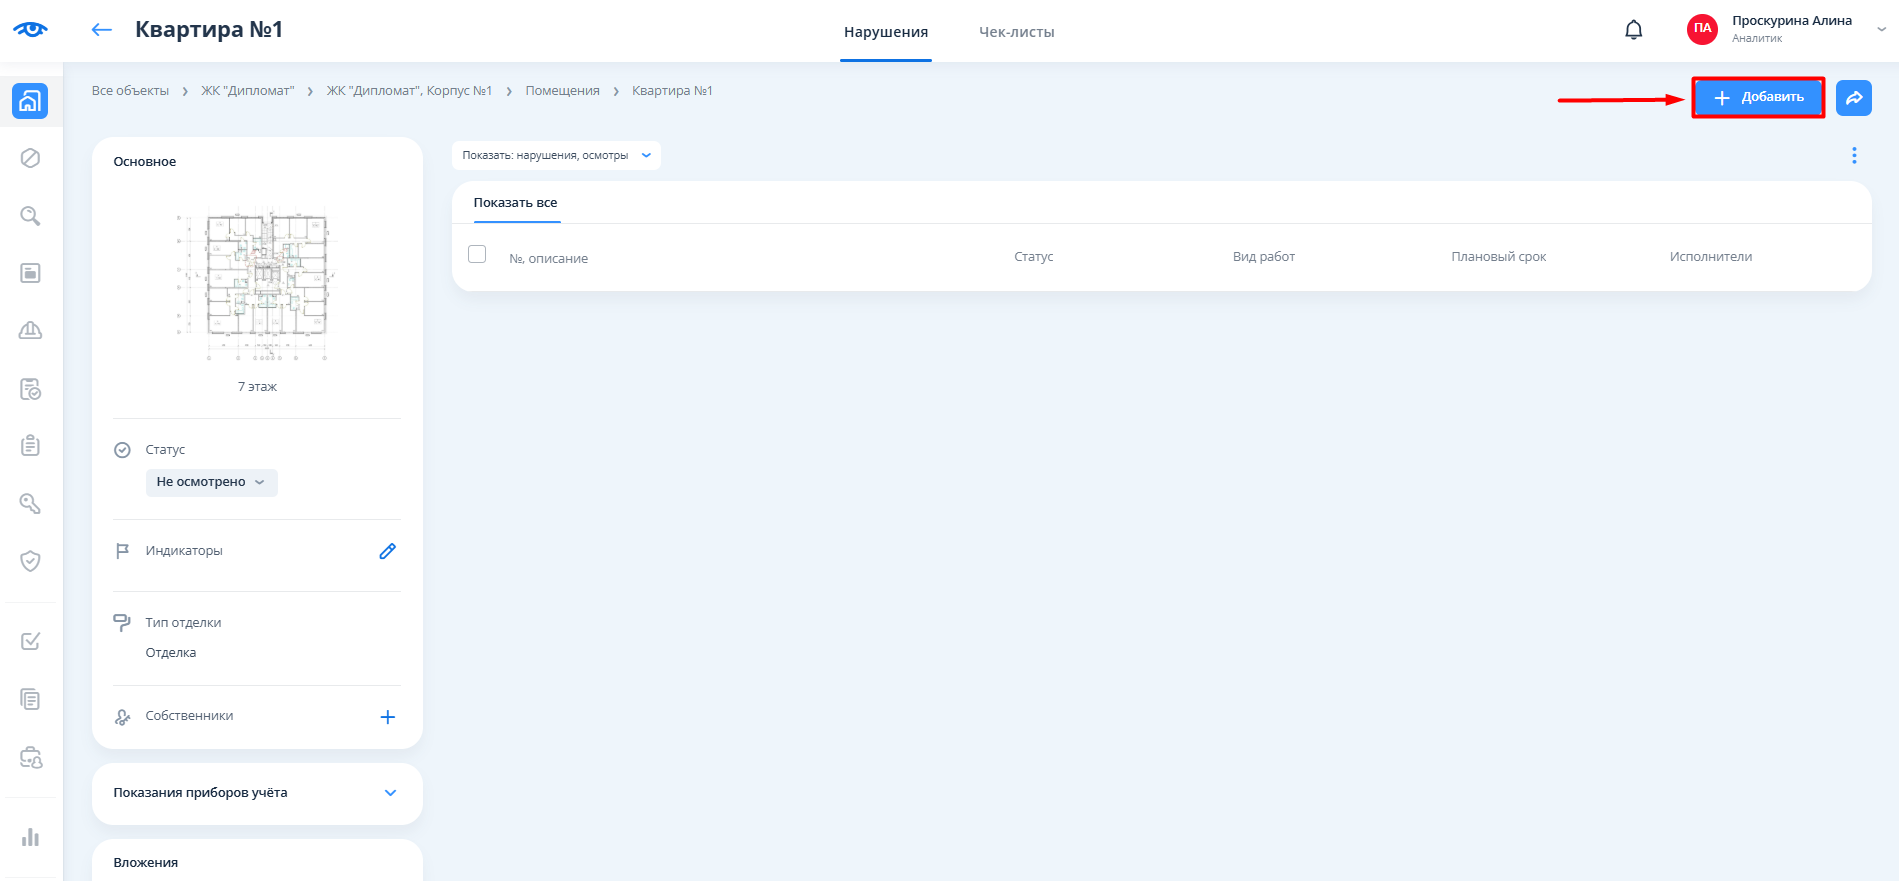Open the Не осмотрено status dropdown
This screenshot has width=1899, height=881.
tap(211, 482)
